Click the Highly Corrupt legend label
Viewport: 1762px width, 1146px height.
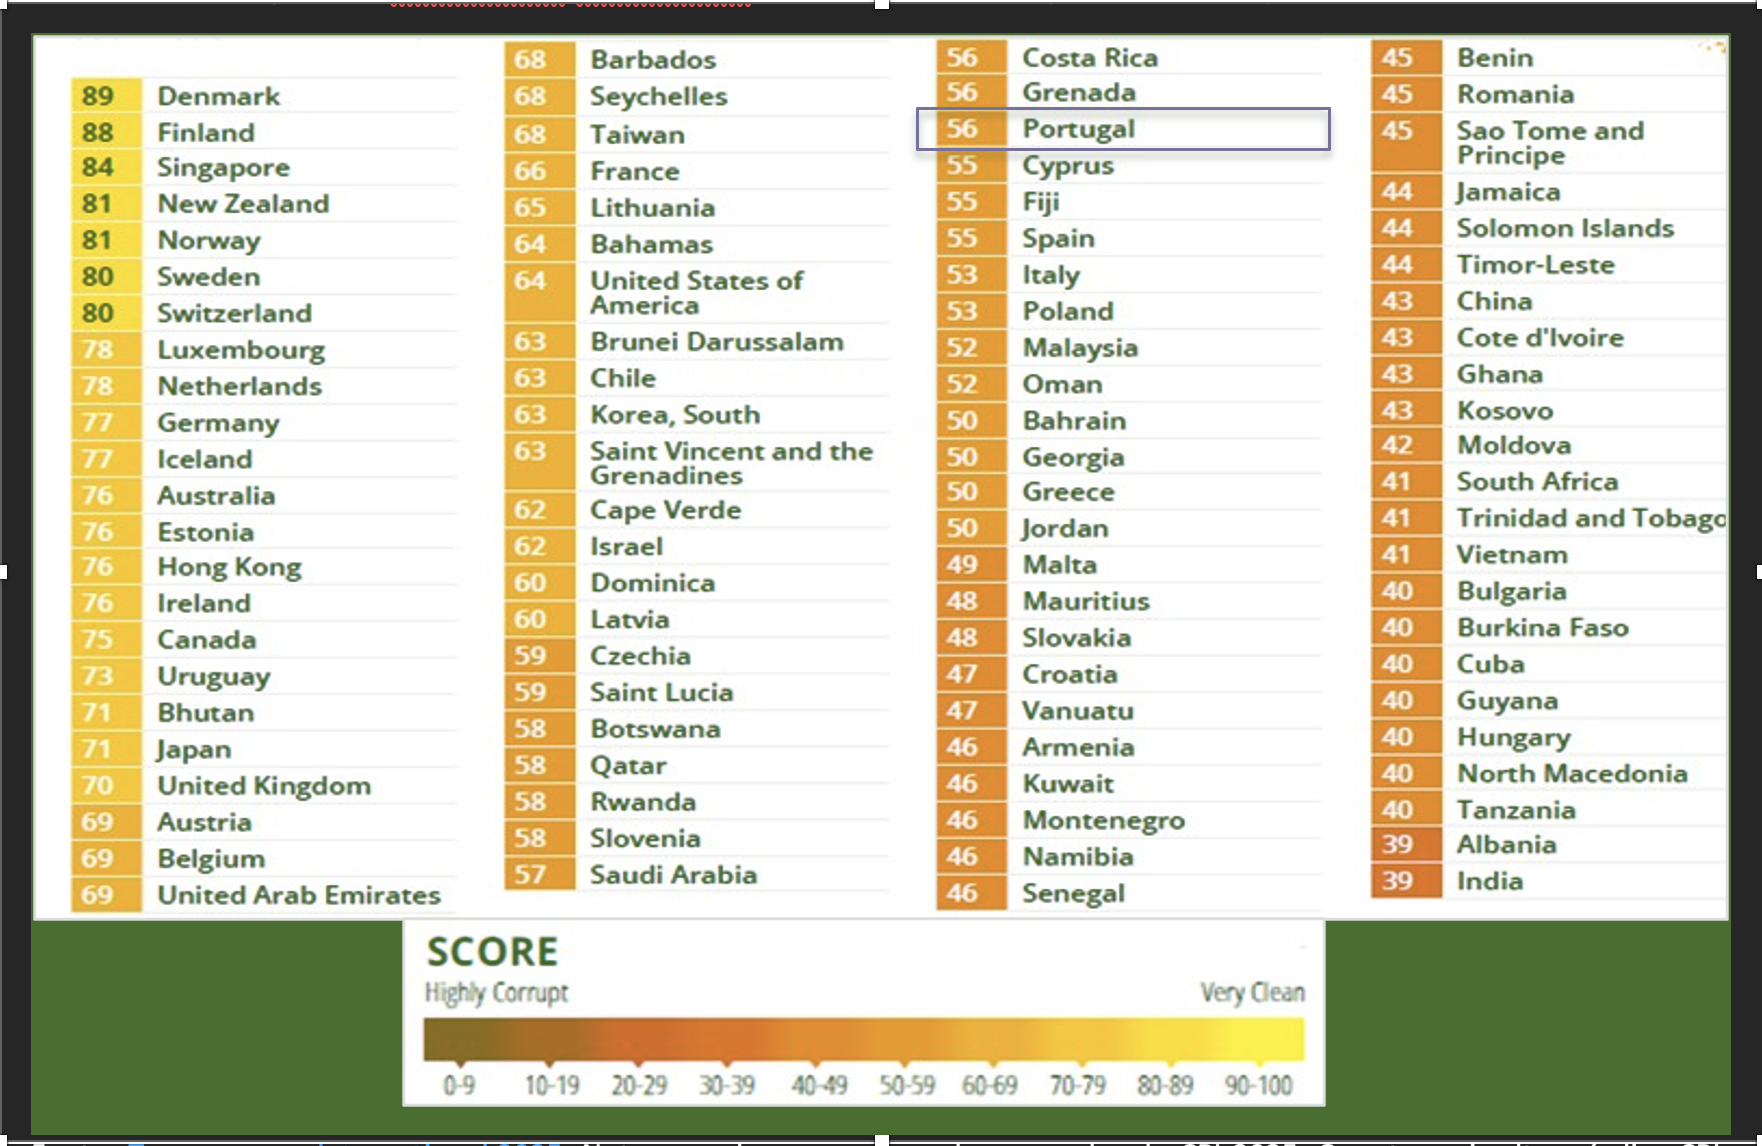point(496,992)
